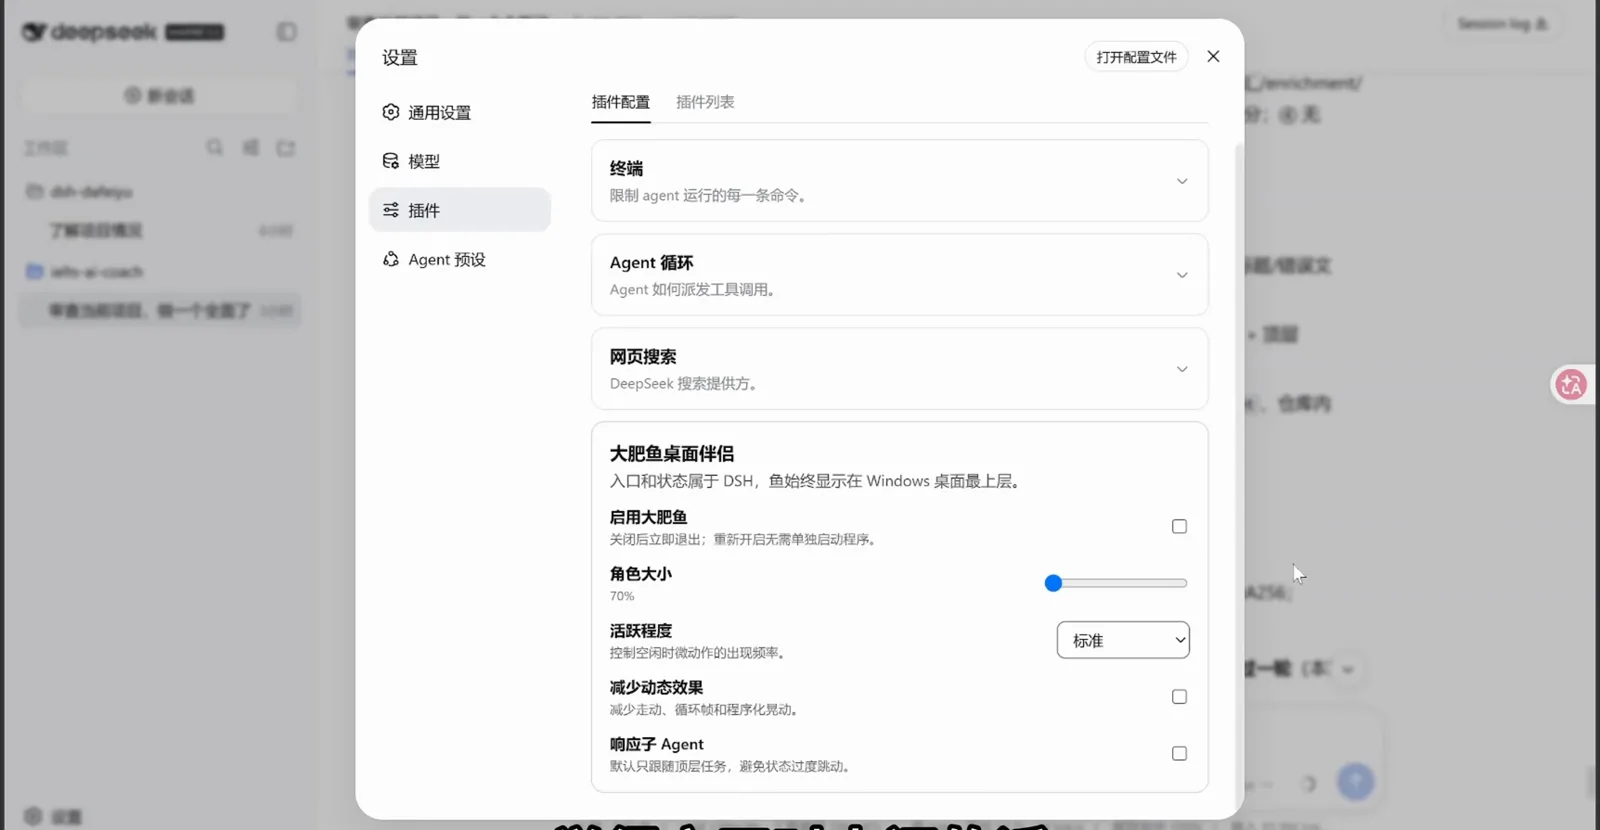Toggle sidebar panel icon in background window
The image size is (1600, 830).
coord(287,32)
